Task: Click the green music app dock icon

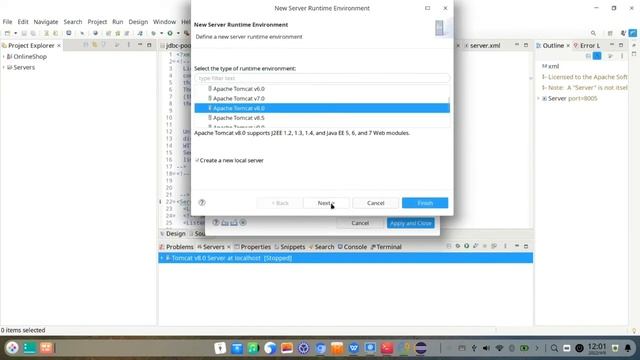Action: [x=253, y=348]
